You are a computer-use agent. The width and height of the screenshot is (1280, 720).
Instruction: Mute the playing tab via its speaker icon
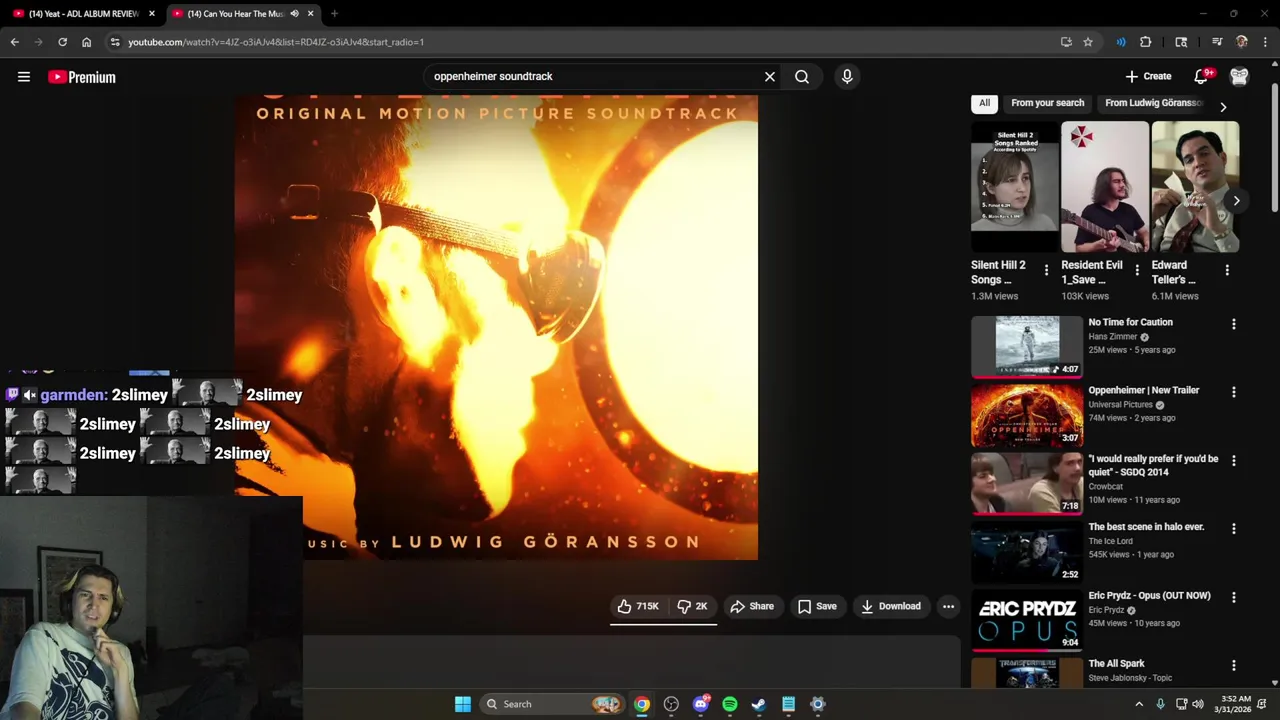[294, 14]
